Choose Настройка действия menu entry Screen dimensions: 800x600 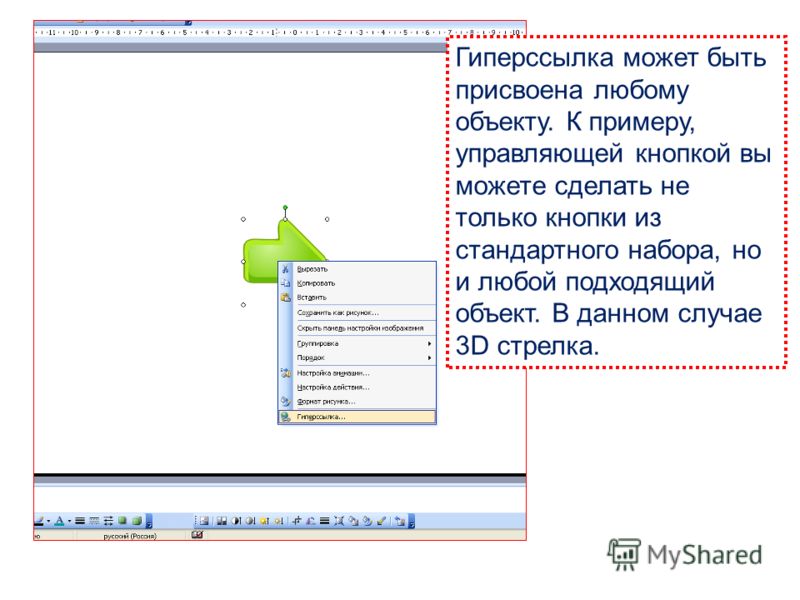click(x=357, y=387)
